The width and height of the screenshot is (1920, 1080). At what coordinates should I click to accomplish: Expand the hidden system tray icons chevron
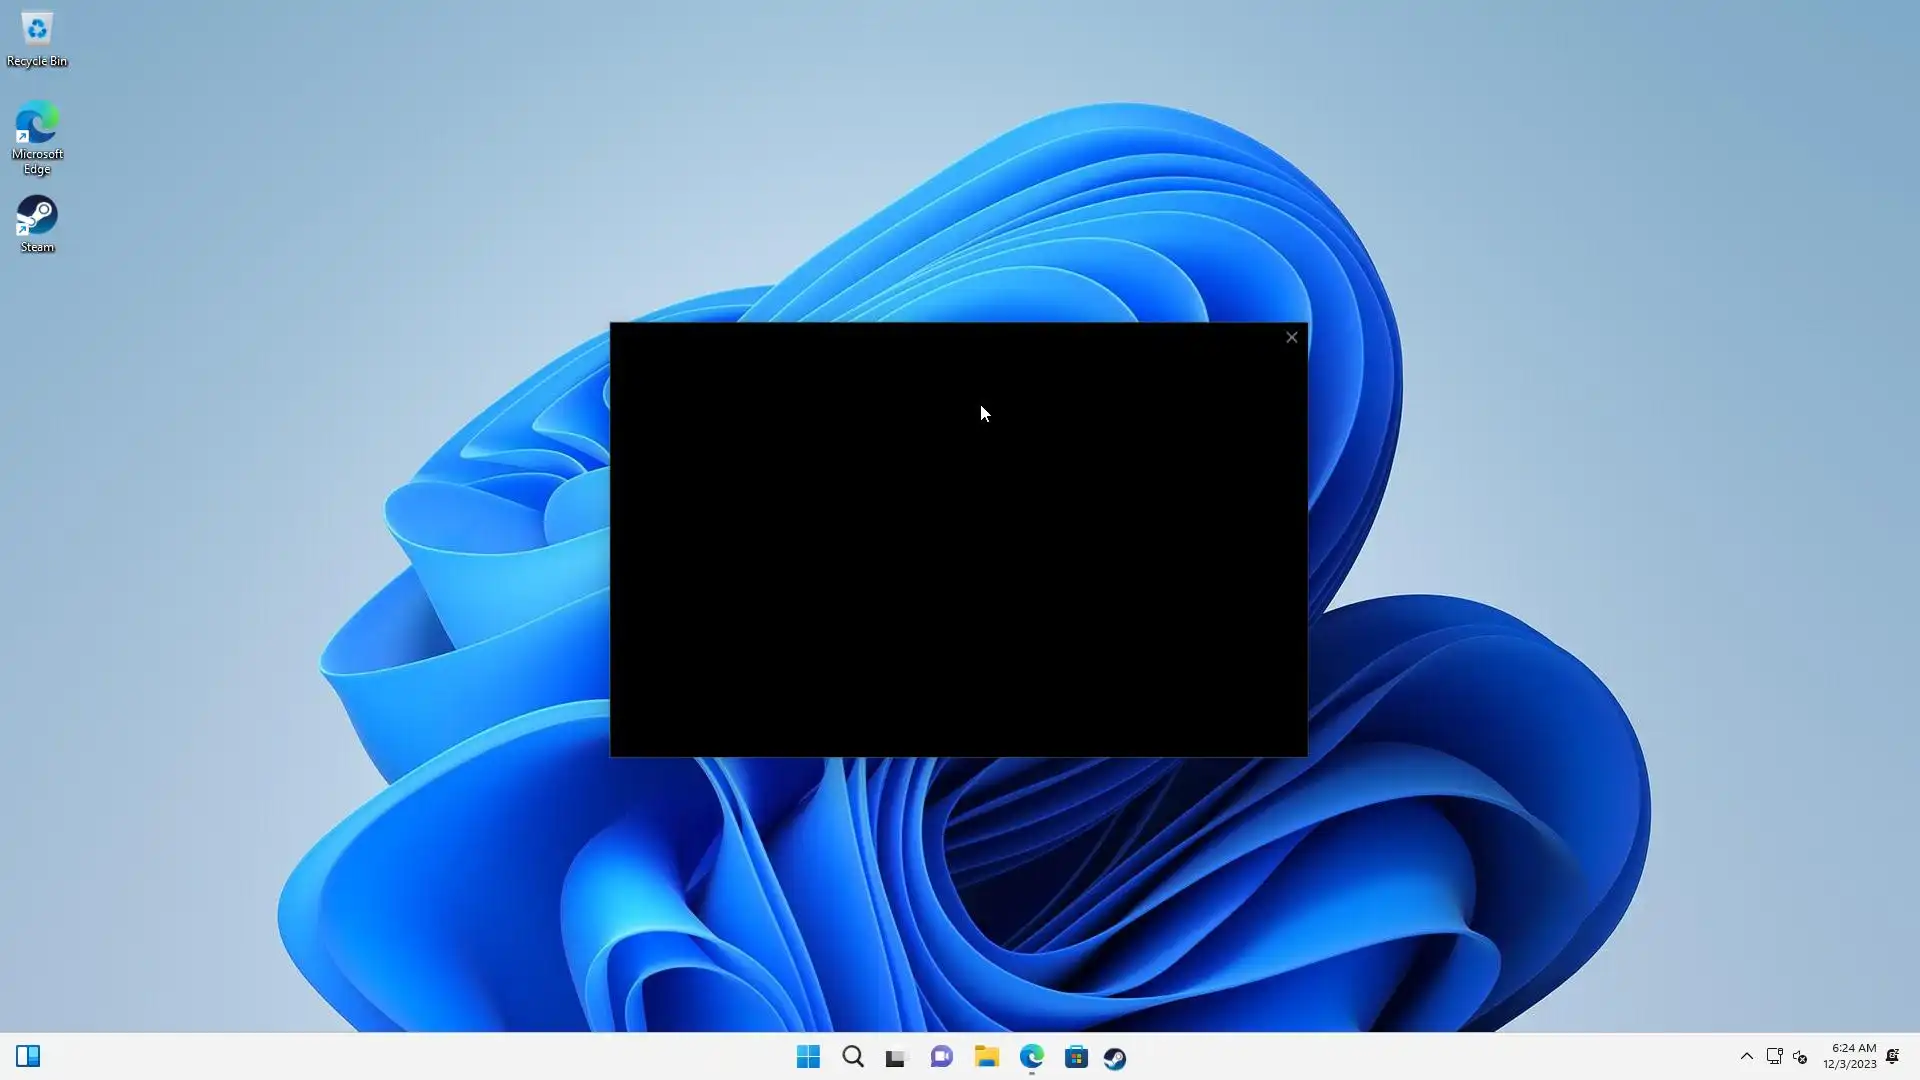coord(1747,1056)
